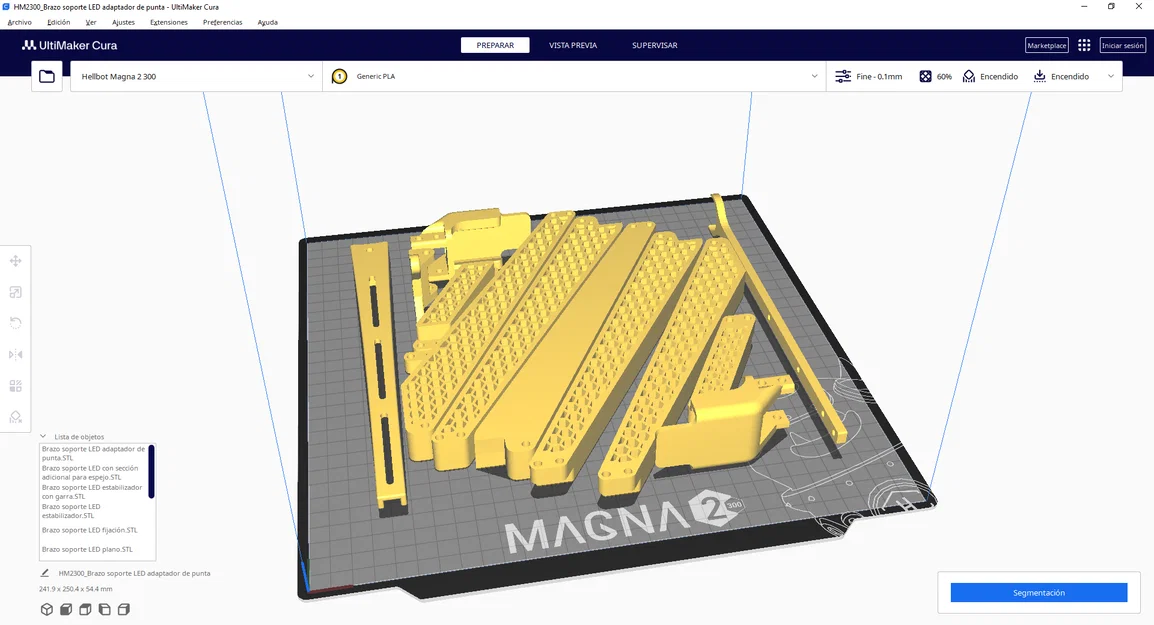1154x625 pixels.
Task: Open the Hellbot Magna 2 300 printer dropdown
Action: click(197, 77)
